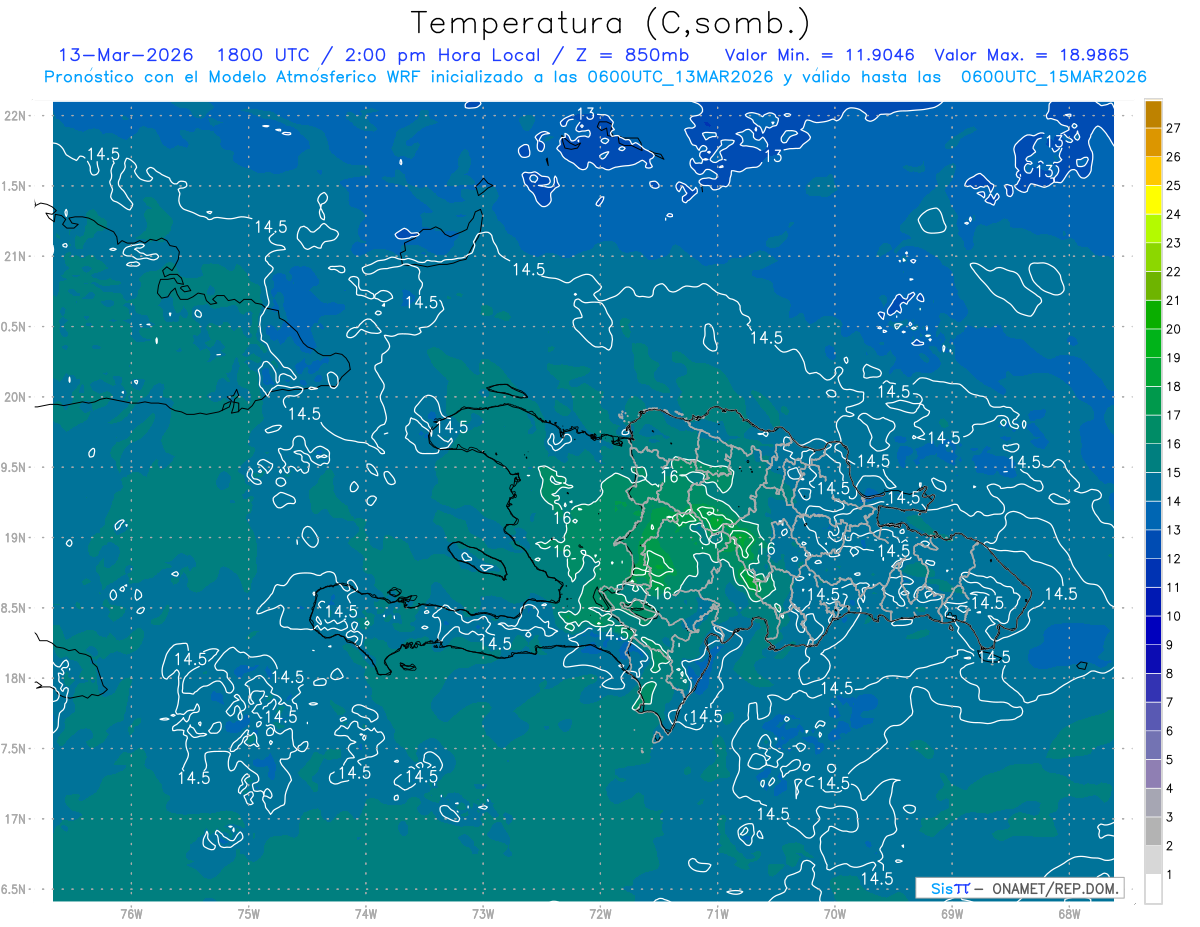Click the '7.5N' latitude axis label

point(15,749)
